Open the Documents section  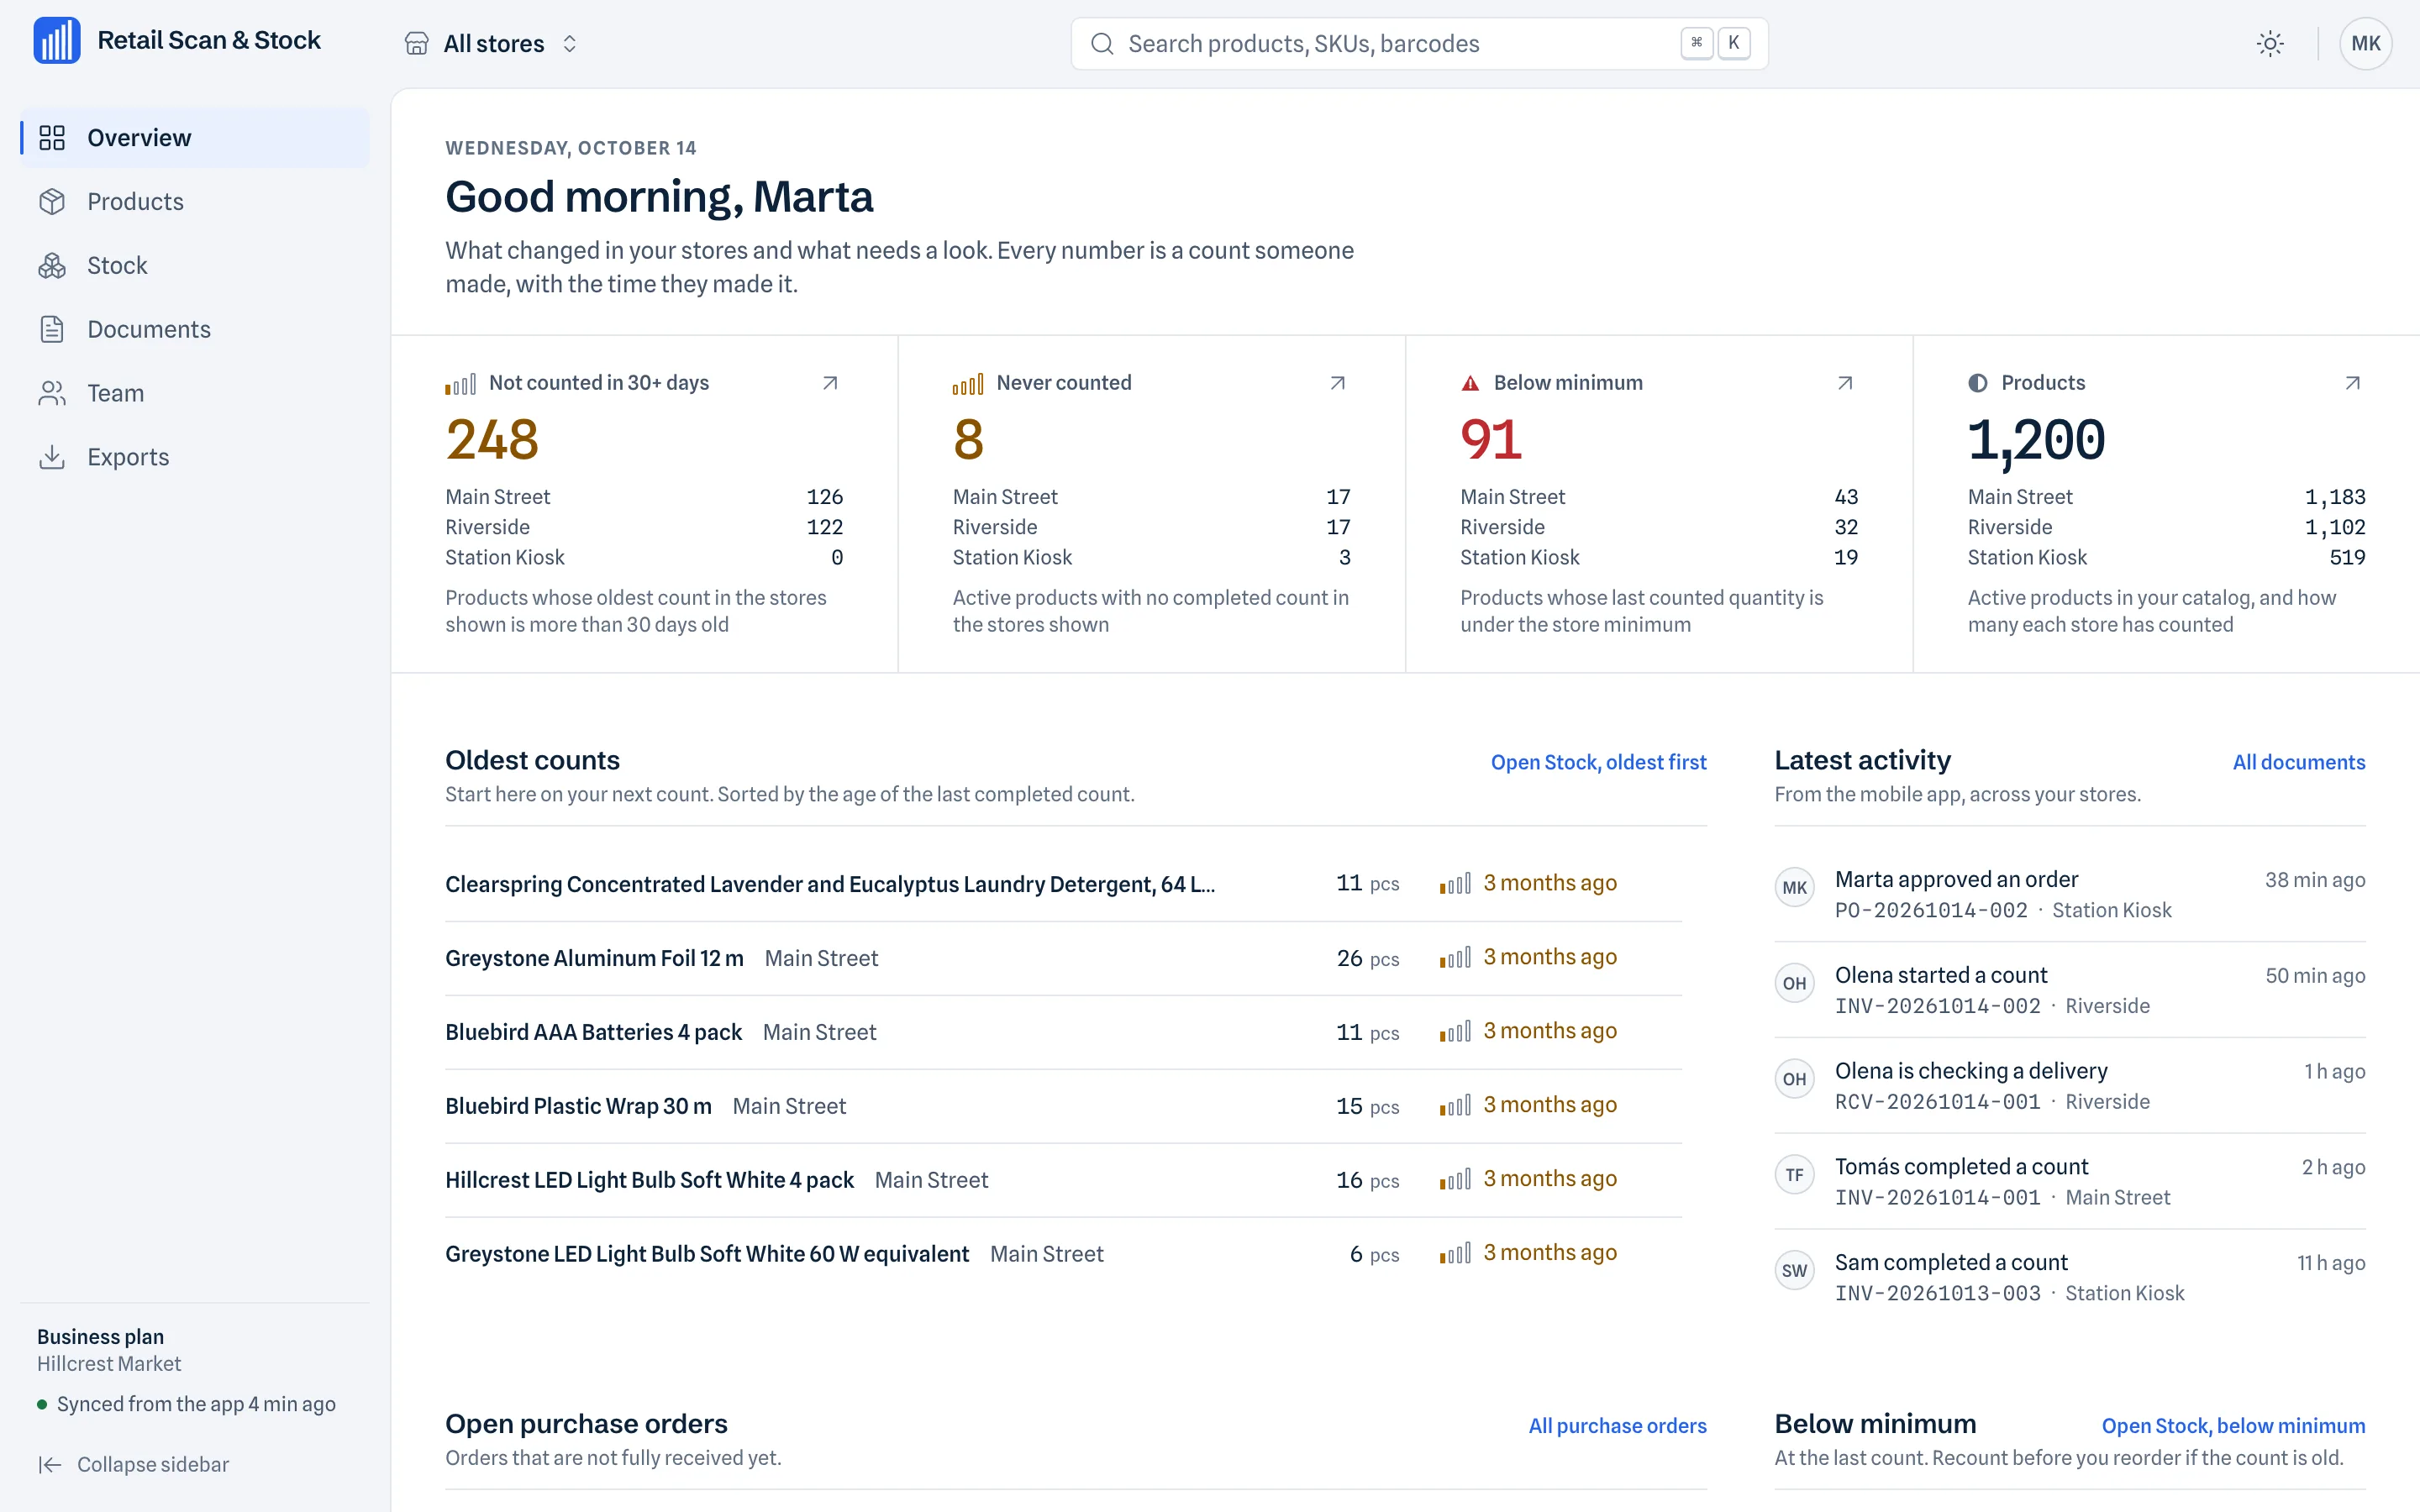195,329
